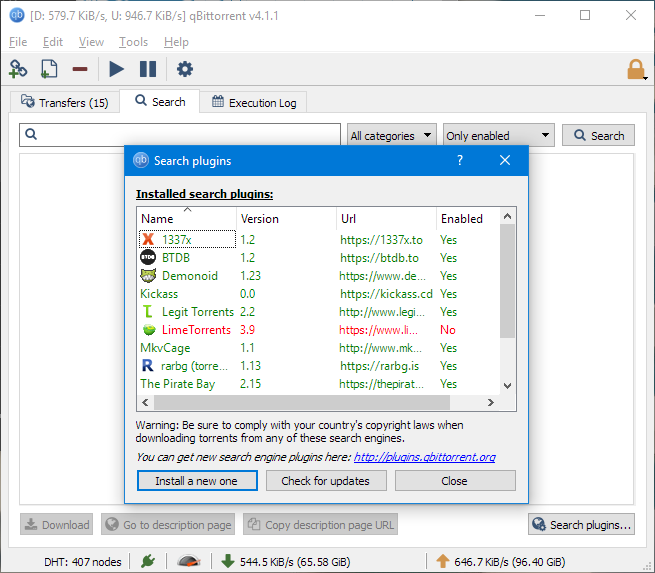Click the lock UI padlock icon
The height and width of the screenshot is (573, 655).
pos(636,69)
